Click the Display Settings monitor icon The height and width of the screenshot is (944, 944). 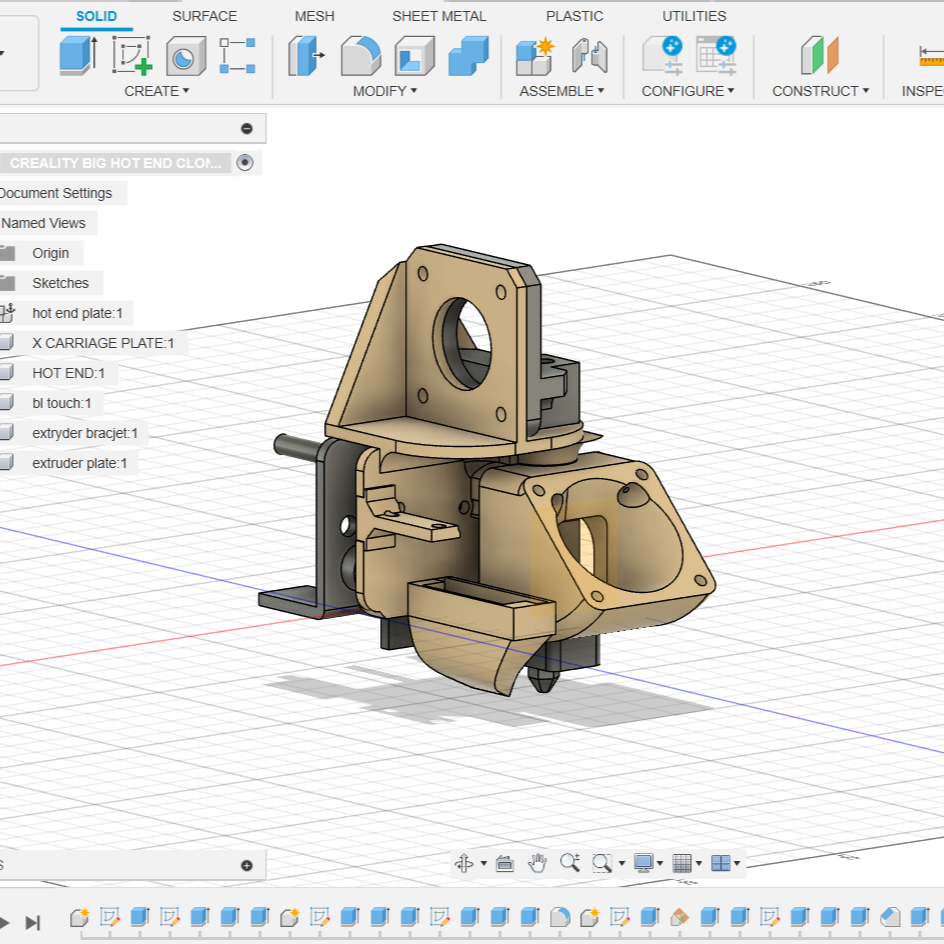(x=643, y=862)
